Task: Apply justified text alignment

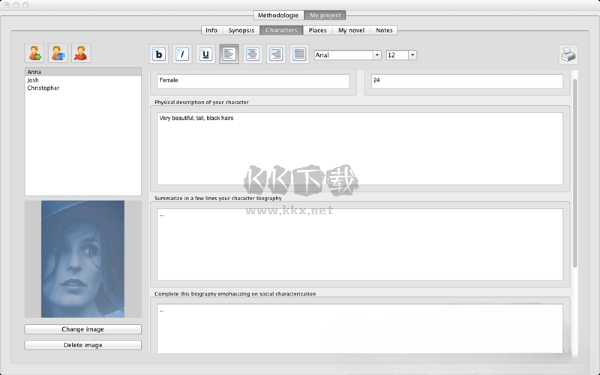Action: (299, 54)
